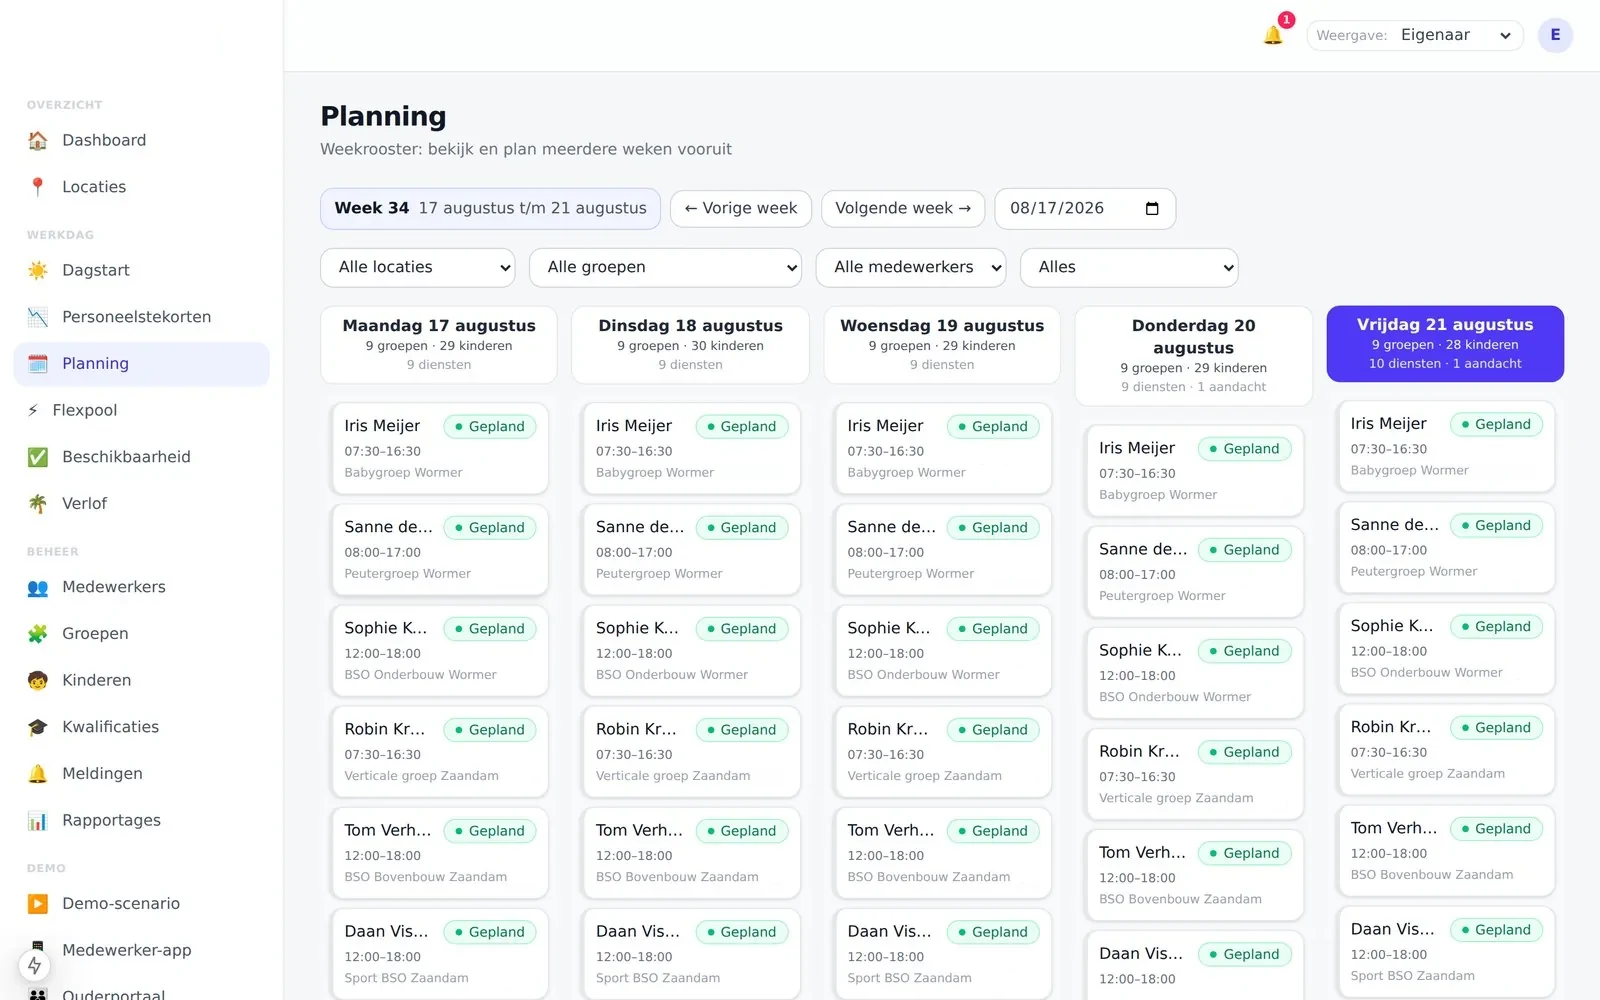The height and width of the screenshot is (1000, 1600).
Task: Select Dinsdag 18 augustus day header
Action: (x=690, y=345)
